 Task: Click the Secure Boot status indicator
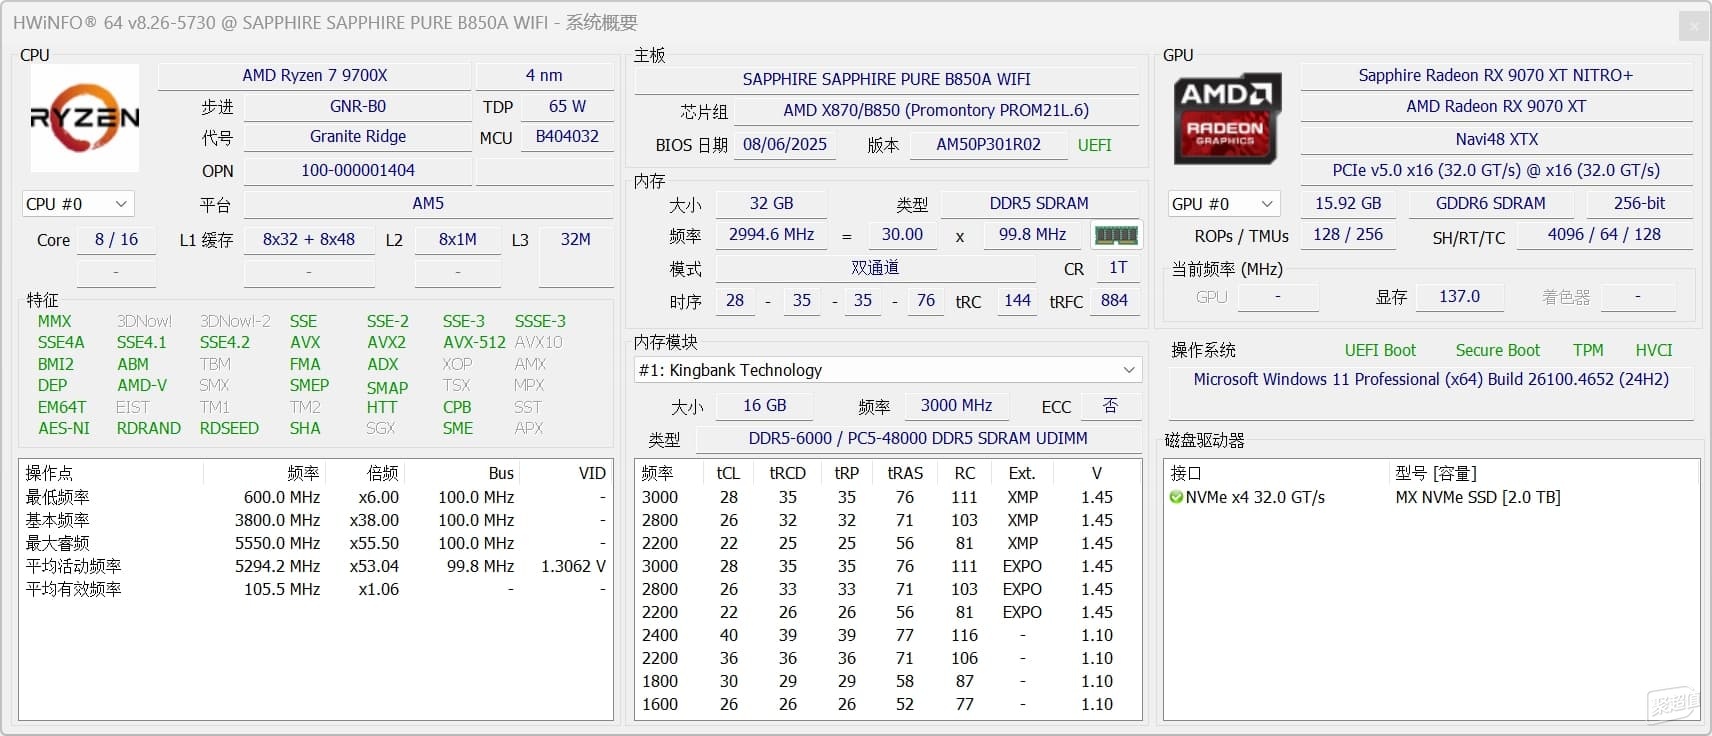click(x=1497, y=350)
